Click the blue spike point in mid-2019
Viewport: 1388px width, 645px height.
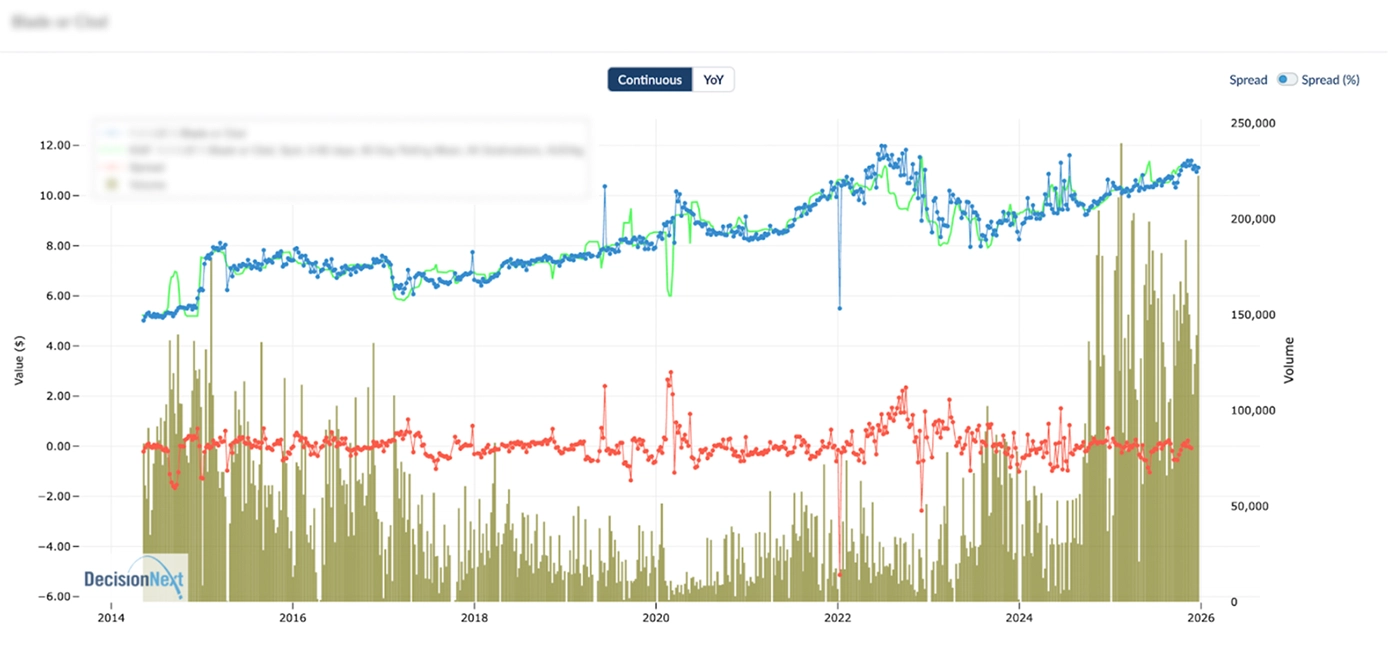point(604,186)
